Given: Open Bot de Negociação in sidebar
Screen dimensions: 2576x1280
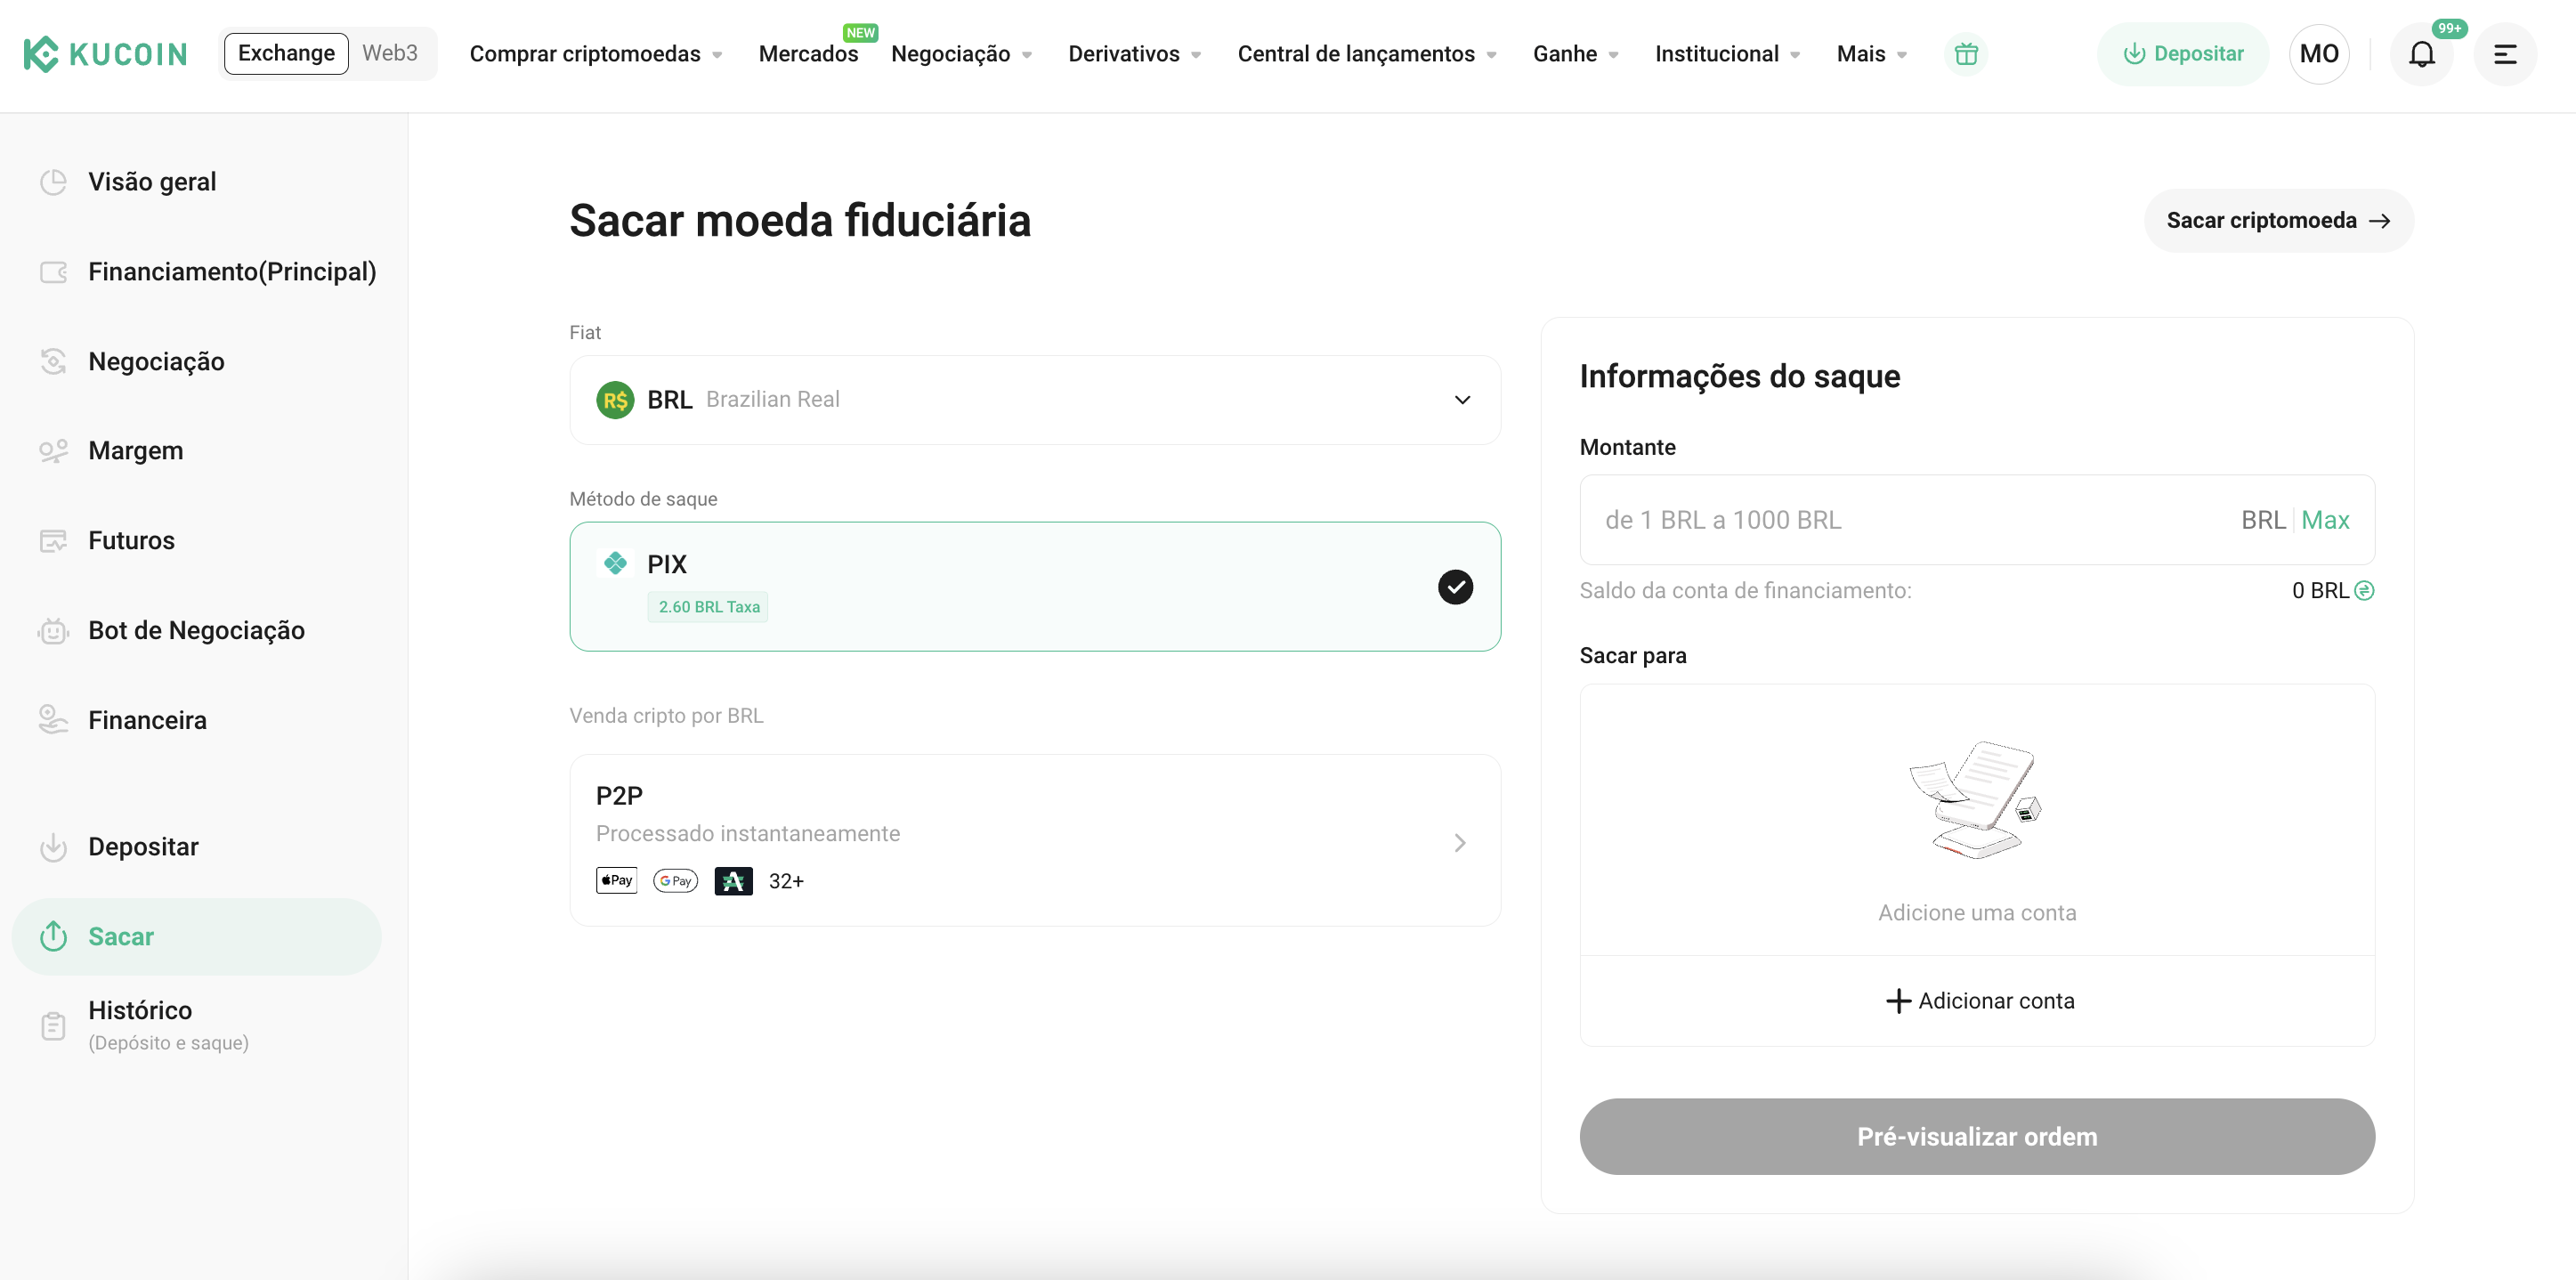Looking at the screenshot, I should click(x=196, y=631).
